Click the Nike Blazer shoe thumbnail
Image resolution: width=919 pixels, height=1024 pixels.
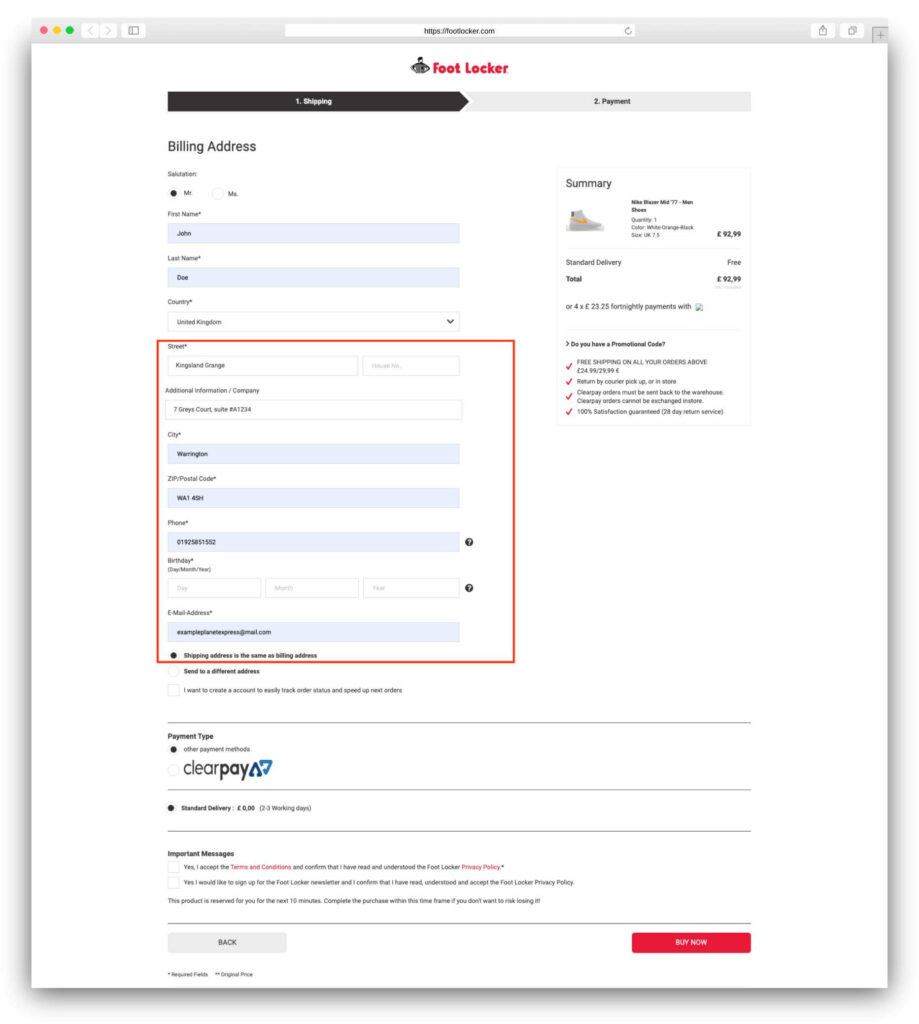pyautogui.click(x=585, y=220)
